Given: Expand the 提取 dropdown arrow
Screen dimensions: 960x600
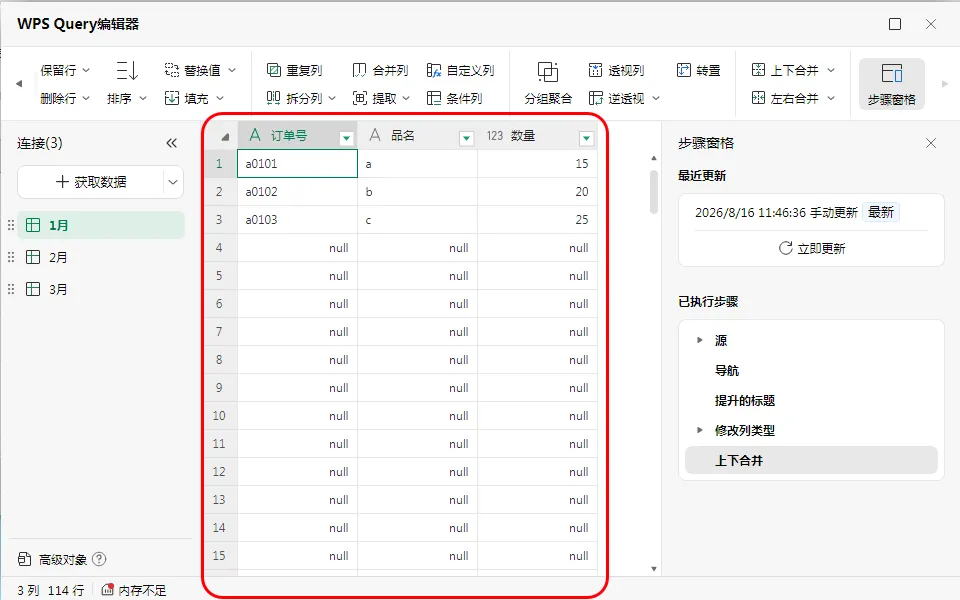Looking at the screenshot, I should [406, 98].
